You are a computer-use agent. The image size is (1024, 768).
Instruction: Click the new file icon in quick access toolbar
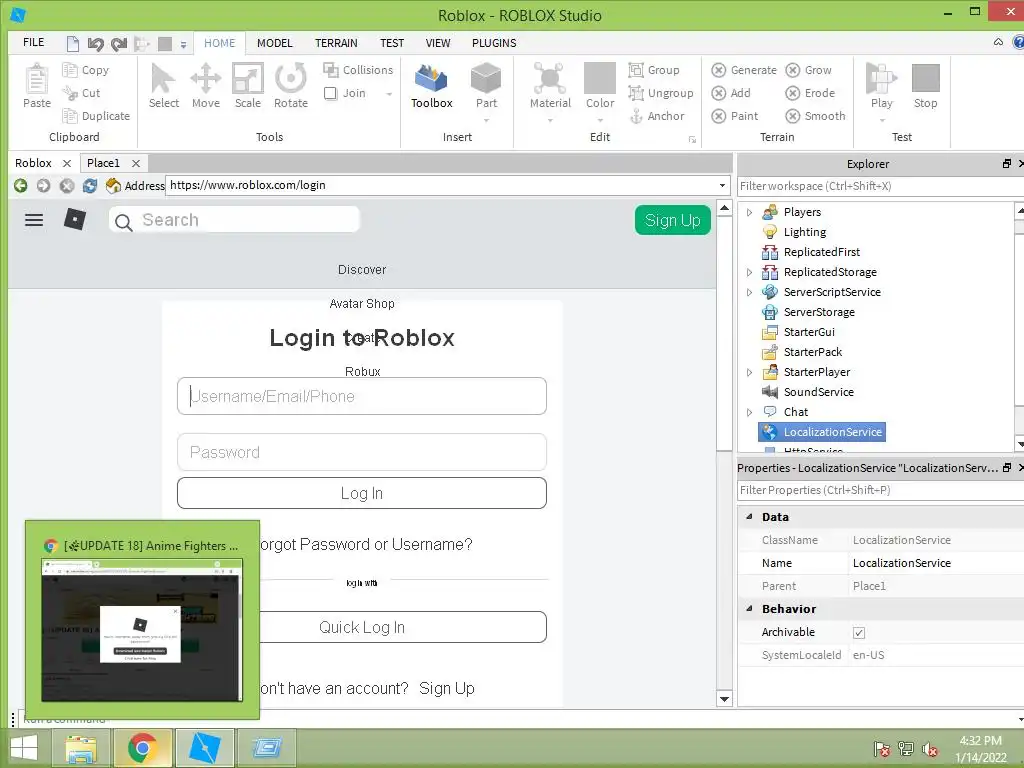72,44
